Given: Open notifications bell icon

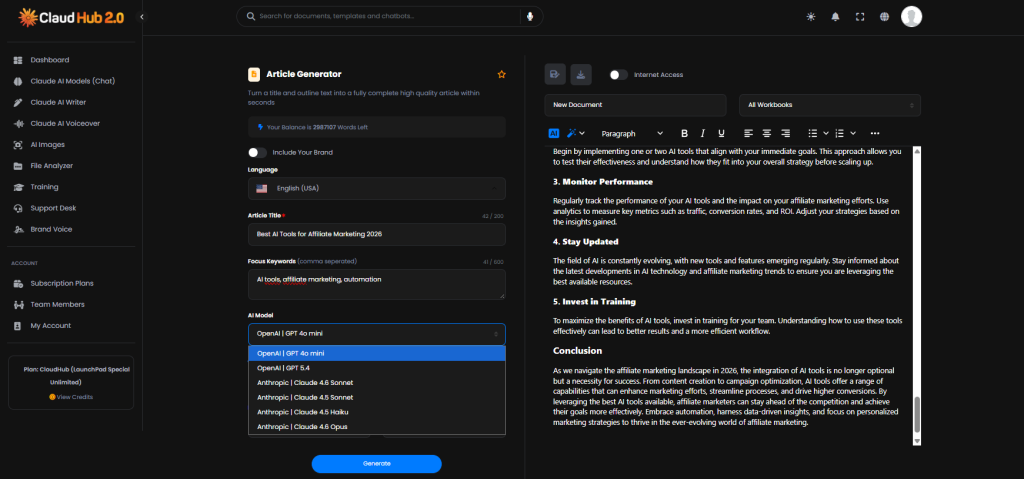Looking at the screenshot, I should (835, 17).
